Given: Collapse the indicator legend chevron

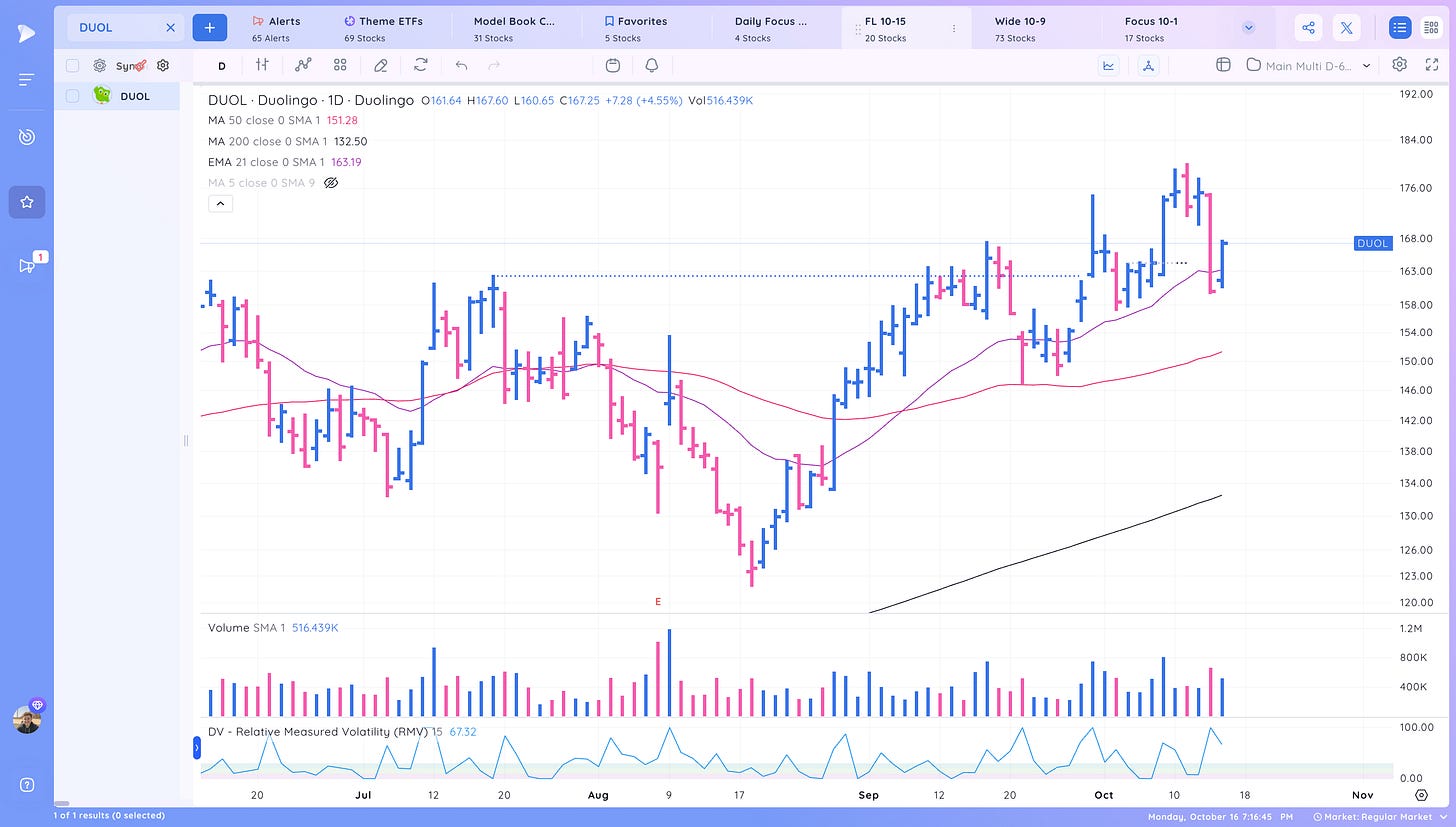Looking at the screenshot, I should [x=220, y=204].
